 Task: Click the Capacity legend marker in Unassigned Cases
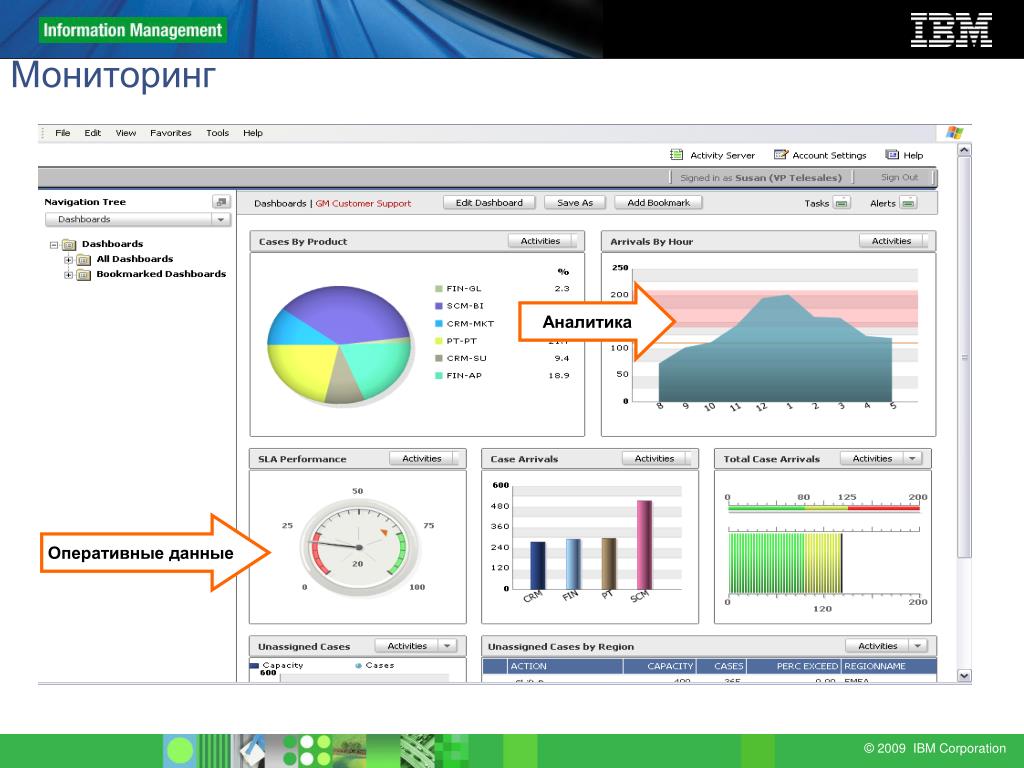coord(255,665)
